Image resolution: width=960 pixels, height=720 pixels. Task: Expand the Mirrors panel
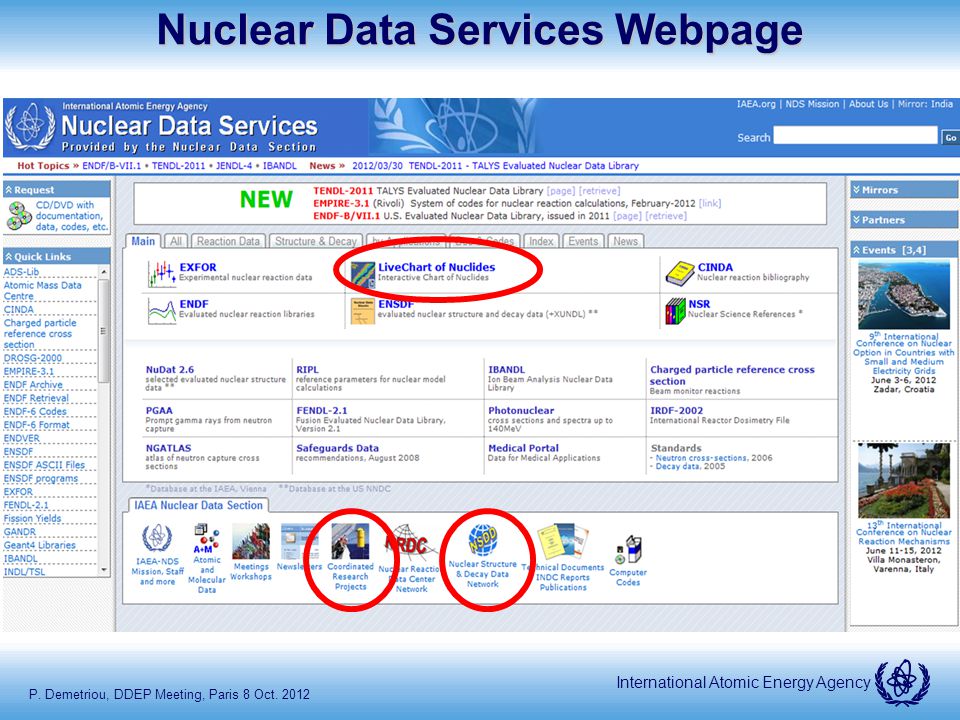904,190
